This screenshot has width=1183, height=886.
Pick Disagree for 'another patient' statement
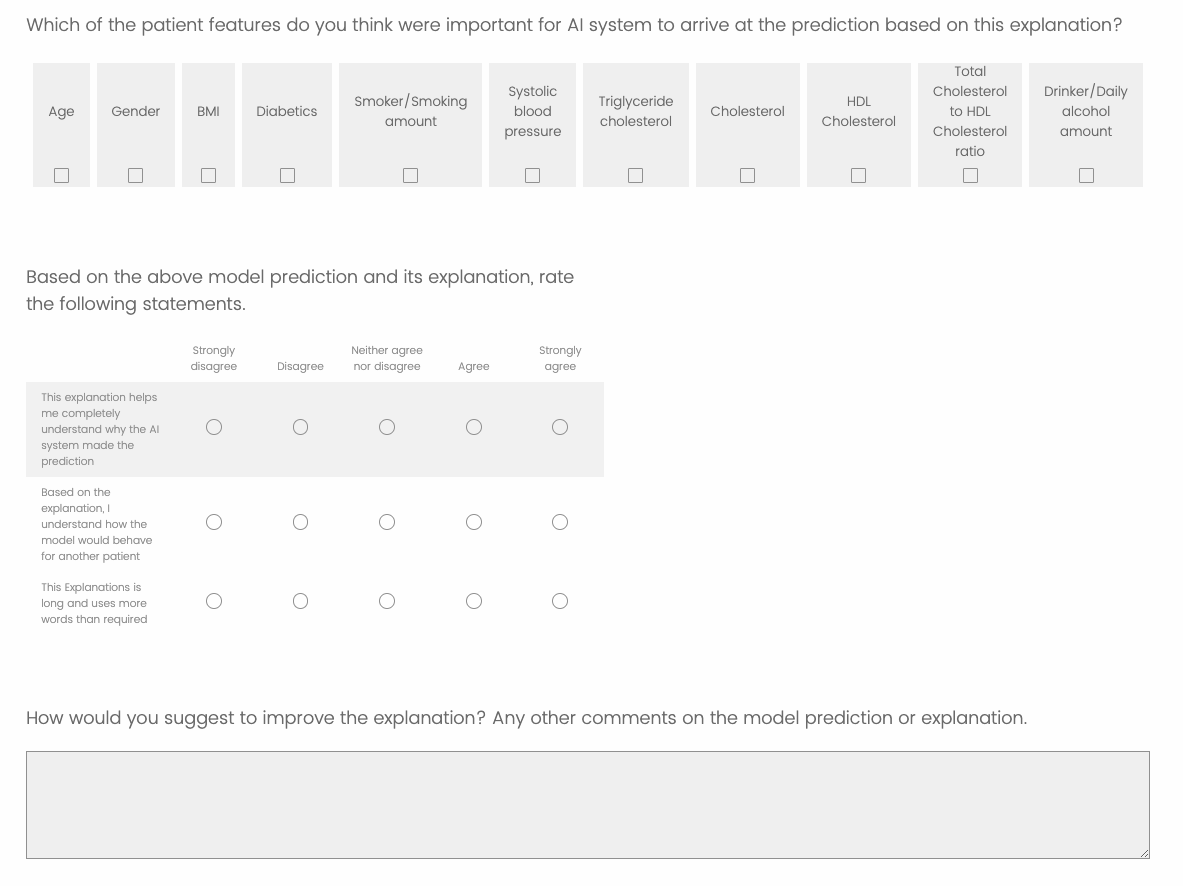click(300, 522)
